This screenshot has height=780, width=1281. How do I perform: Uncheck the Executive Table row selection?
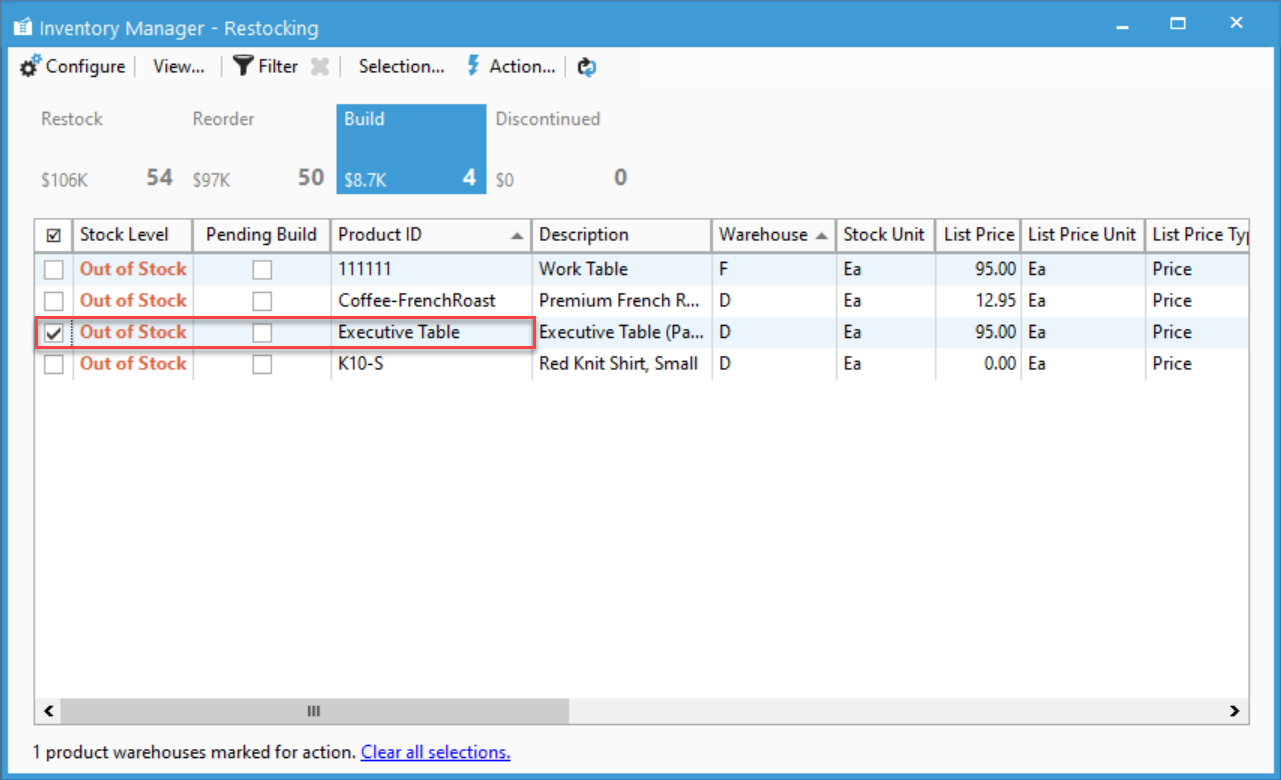[x=54, y=333]
